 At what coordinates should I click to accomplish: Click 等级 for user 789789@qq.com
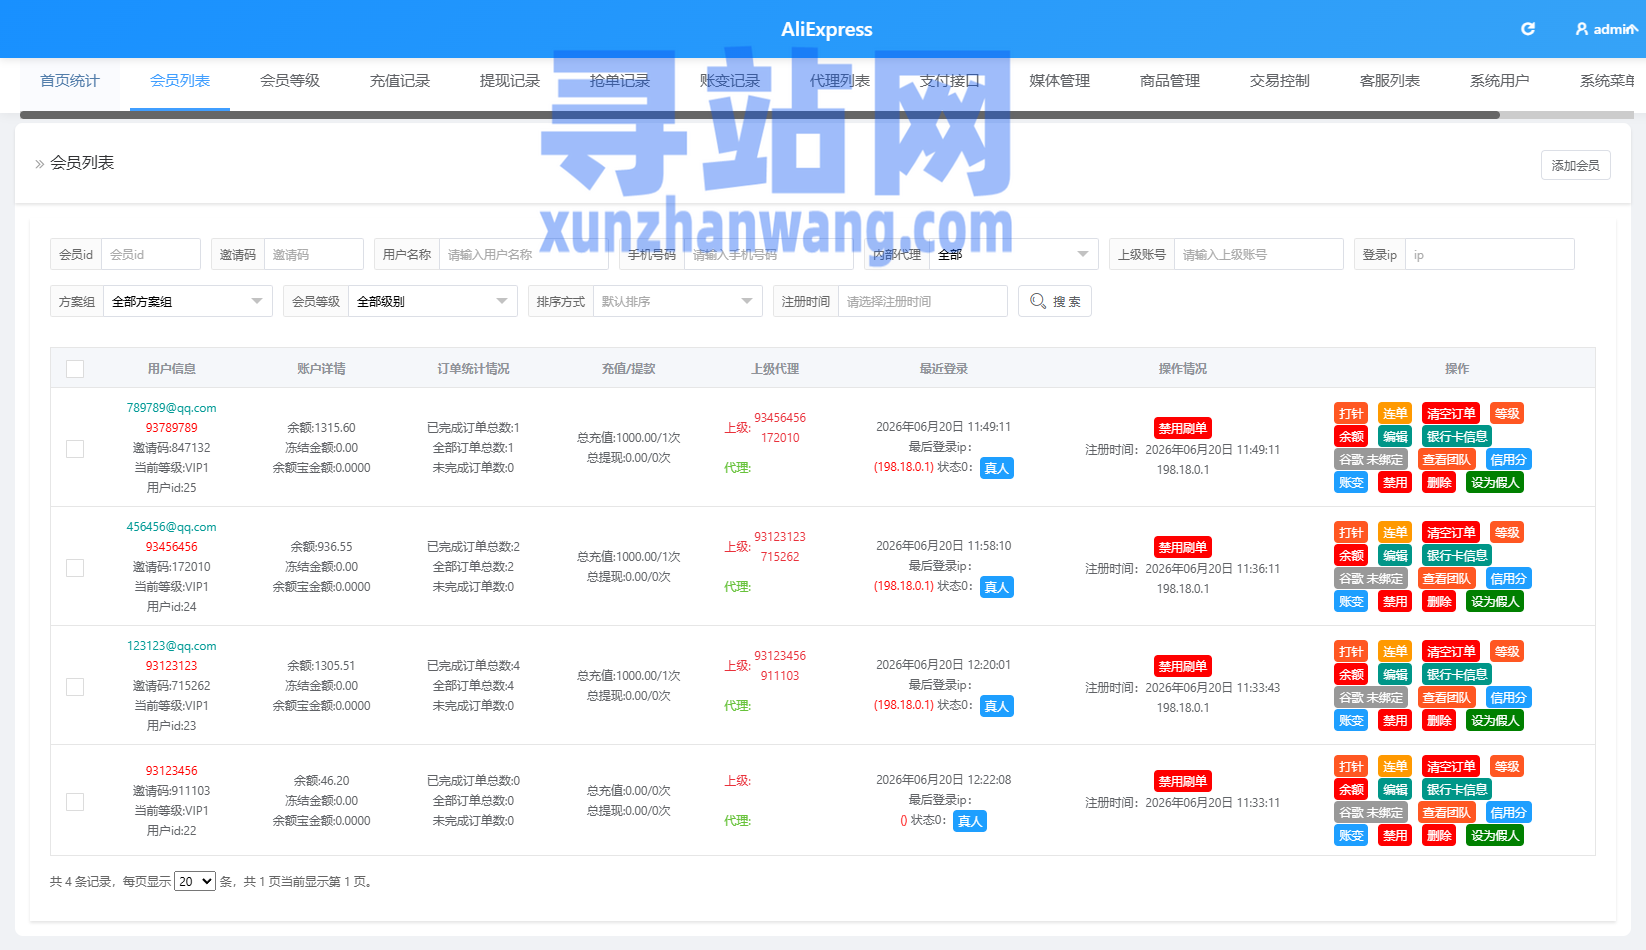click(x=1507, y=414)
